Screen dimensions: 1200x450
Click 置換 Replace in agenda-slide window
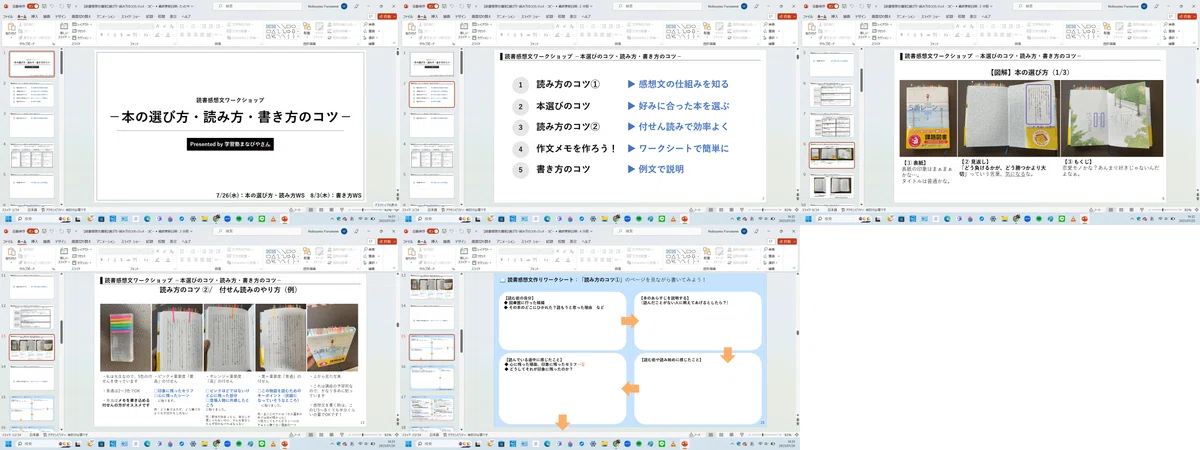769,31
